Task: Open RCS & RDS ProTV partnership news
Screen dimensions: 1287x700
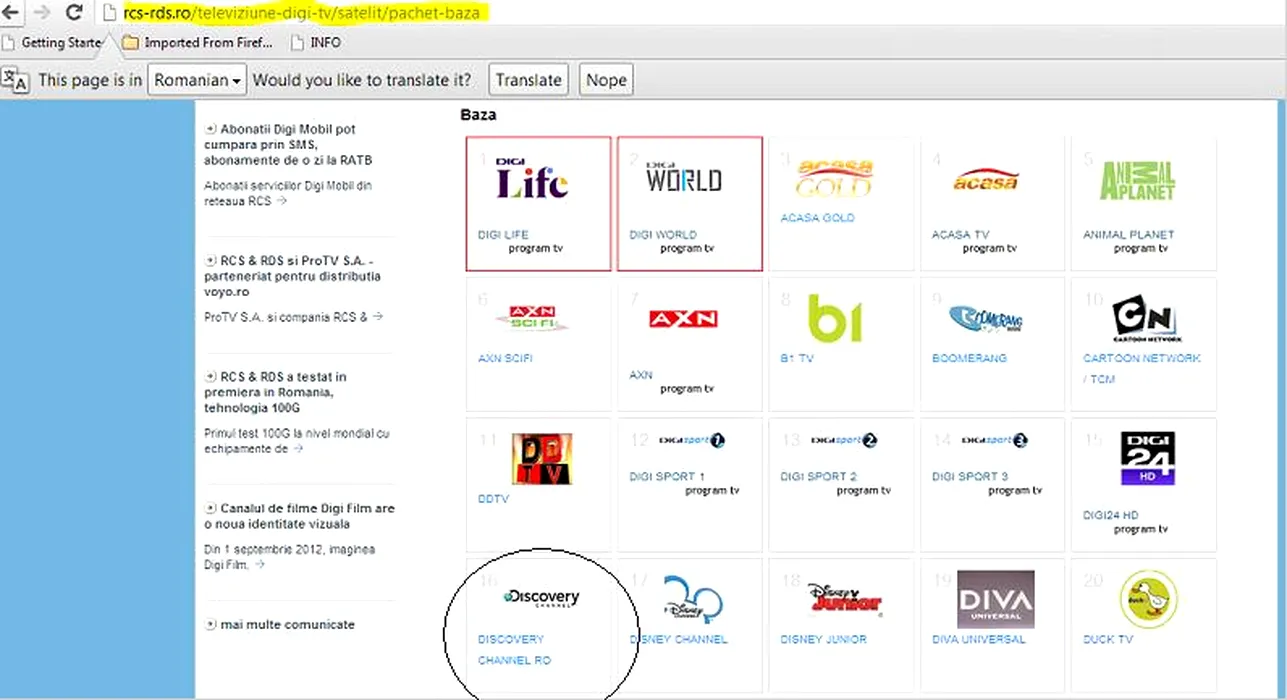Action: 293,276
